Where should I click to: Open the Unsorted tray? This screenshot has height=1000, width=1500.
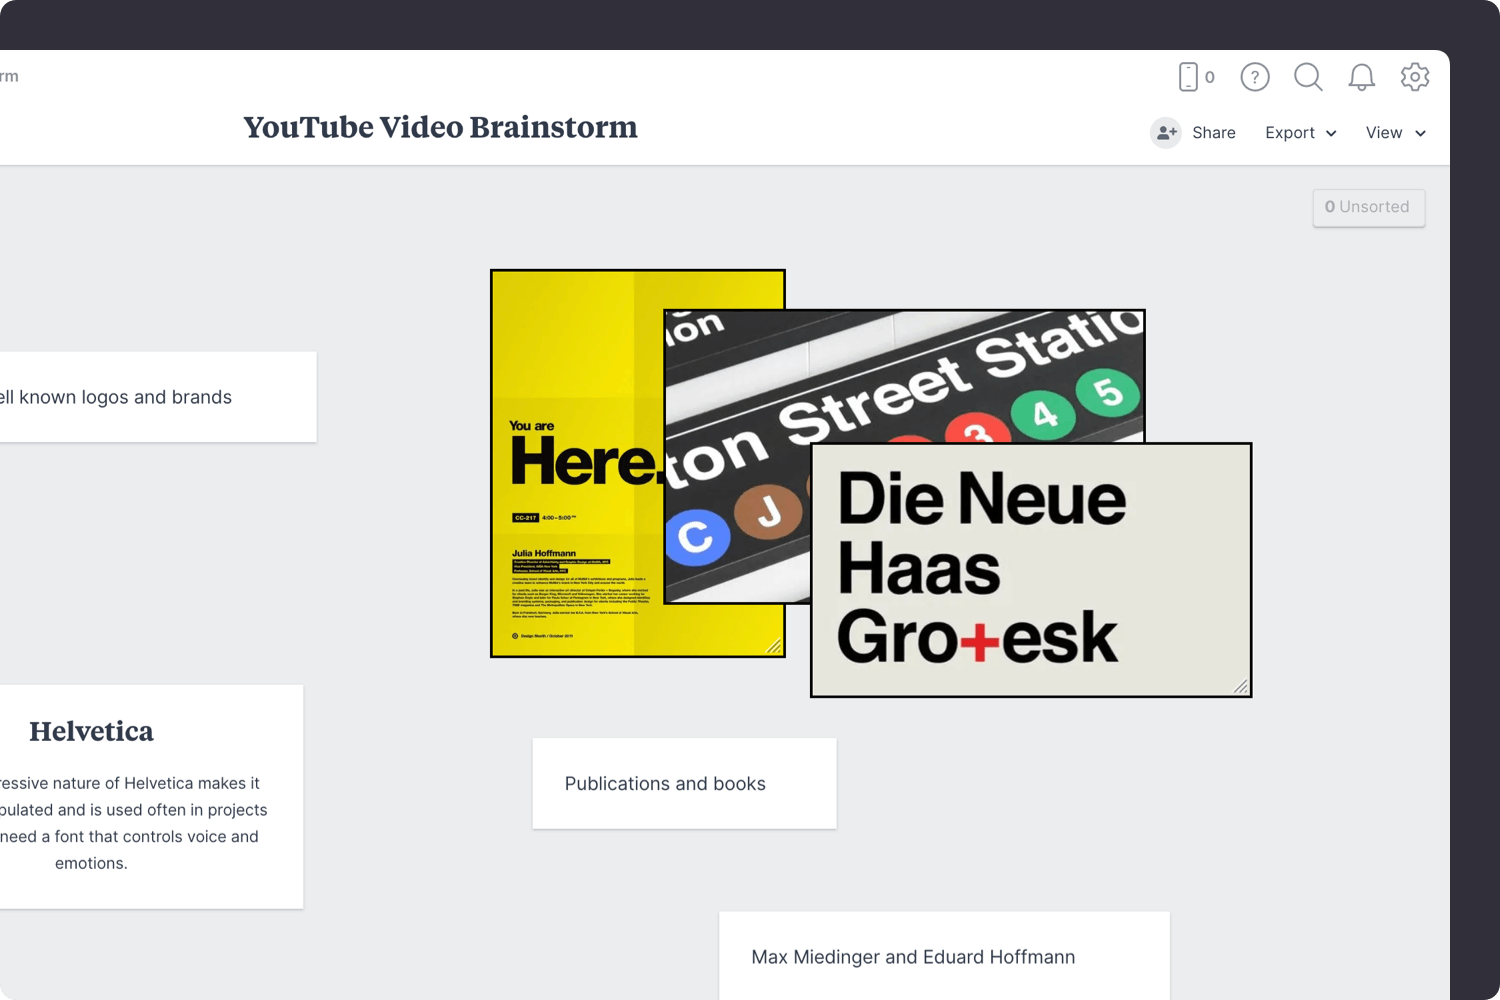click(x=1368, y=207)
